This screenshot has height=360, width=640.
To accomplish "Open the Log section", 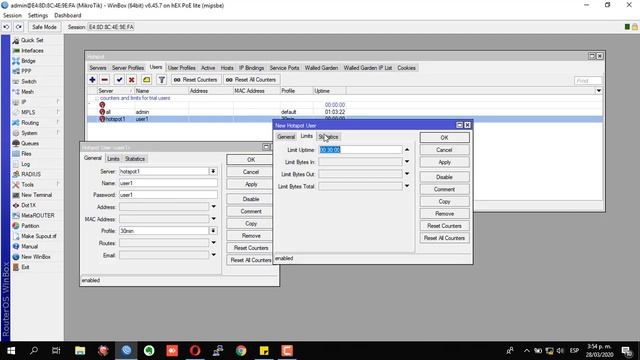I will [25, 164].
